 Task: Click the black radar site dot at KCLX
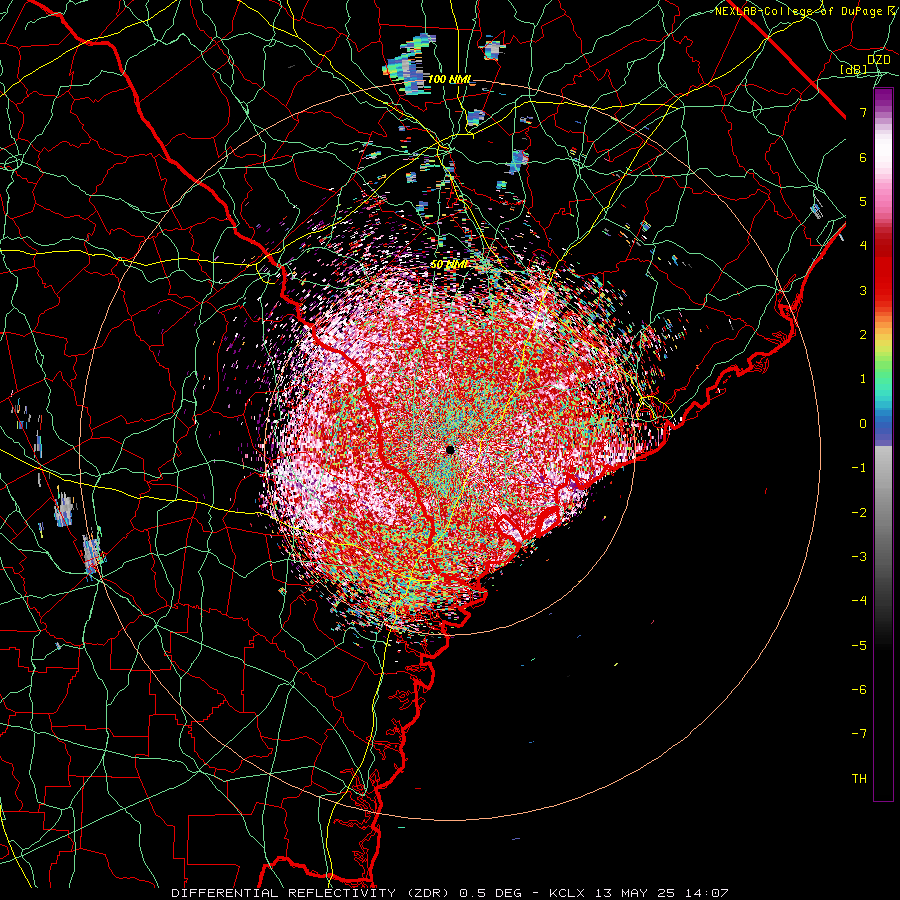450,449
